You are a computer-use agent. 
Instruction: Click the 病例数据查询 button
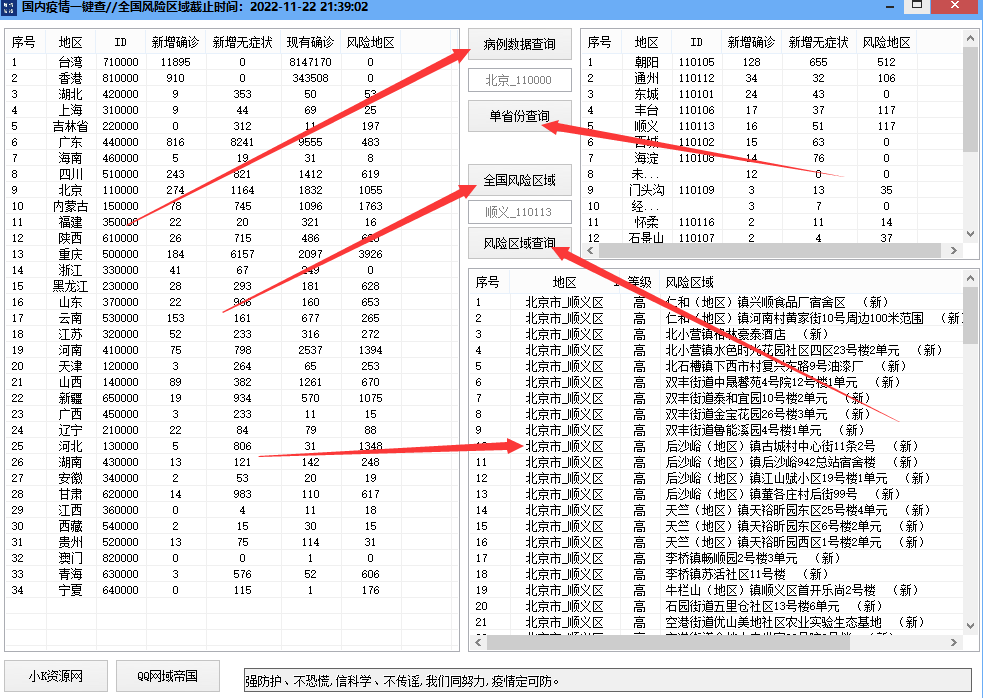(520, 44)
